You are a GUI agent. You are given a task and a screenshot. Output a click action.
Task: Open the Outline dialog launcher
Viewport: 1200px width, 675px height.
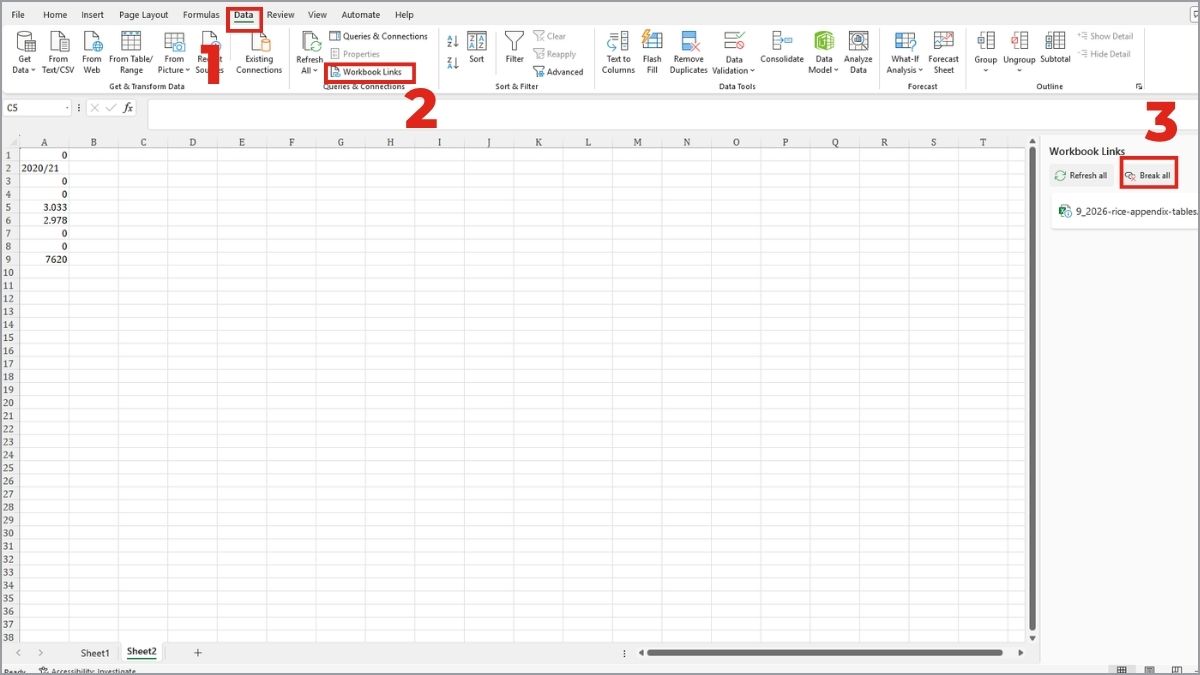point(1139,87)
